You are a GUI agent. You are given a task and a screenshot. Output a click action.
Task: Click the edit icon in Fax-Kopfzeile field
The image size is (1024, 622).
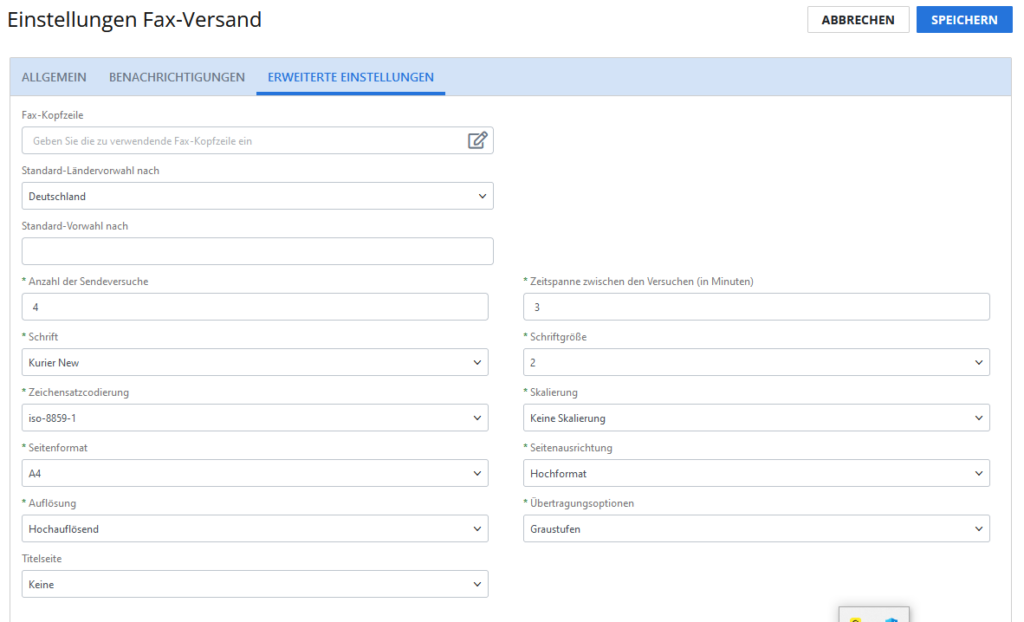477,140
